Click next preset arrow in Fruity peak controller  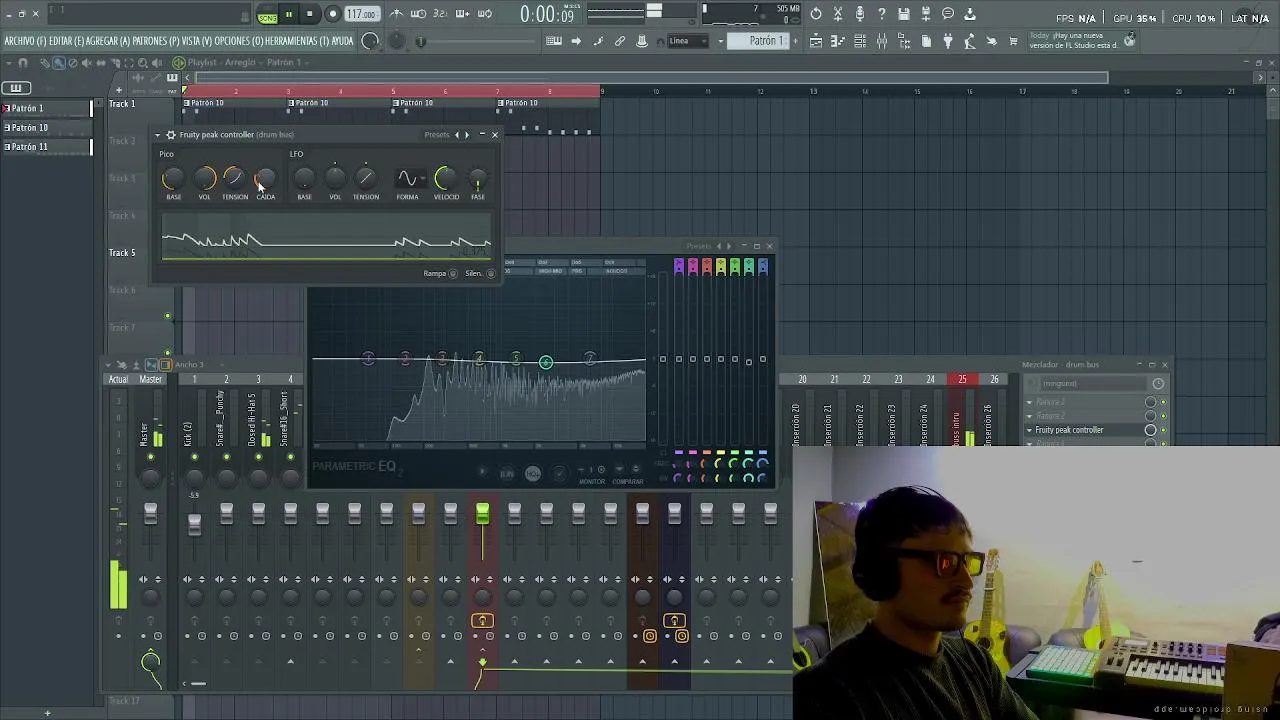tap(467, 135)
